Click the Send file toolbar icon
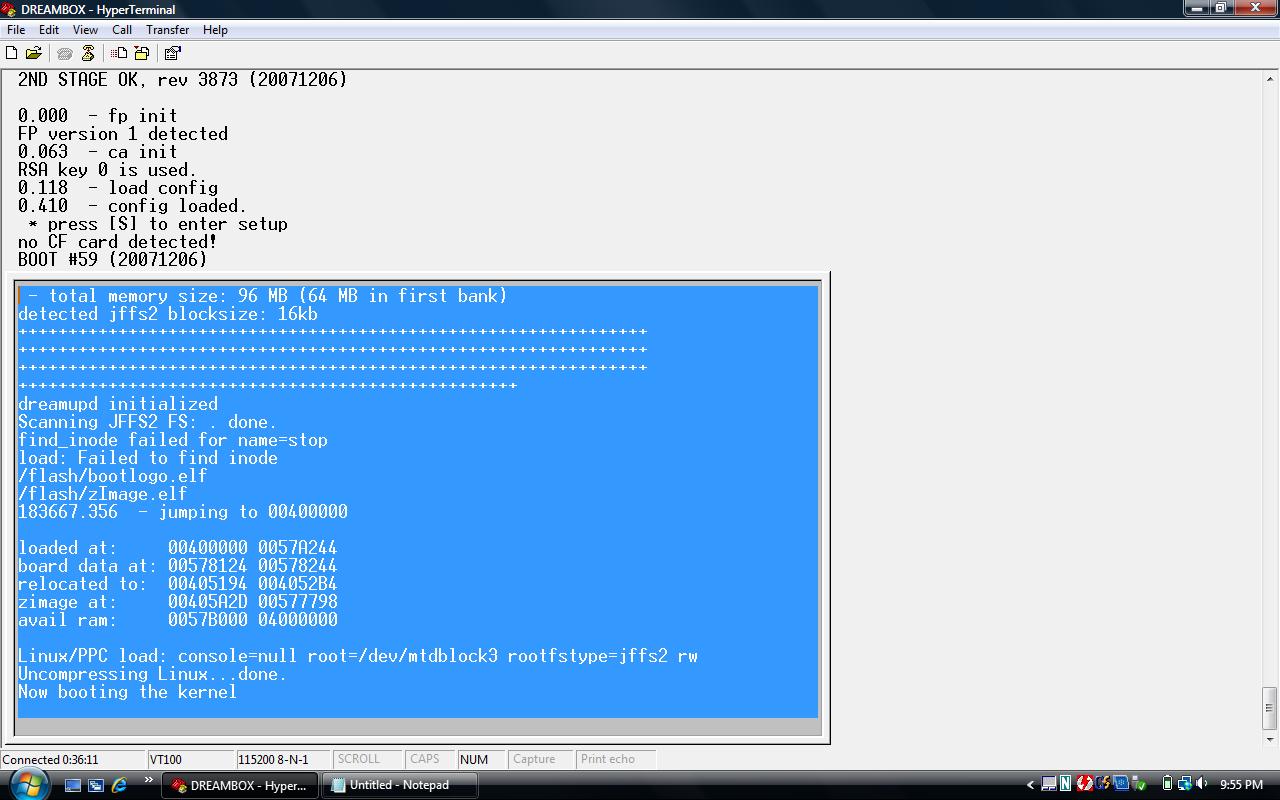The image size is (1280, 800). tap(119, 53)
